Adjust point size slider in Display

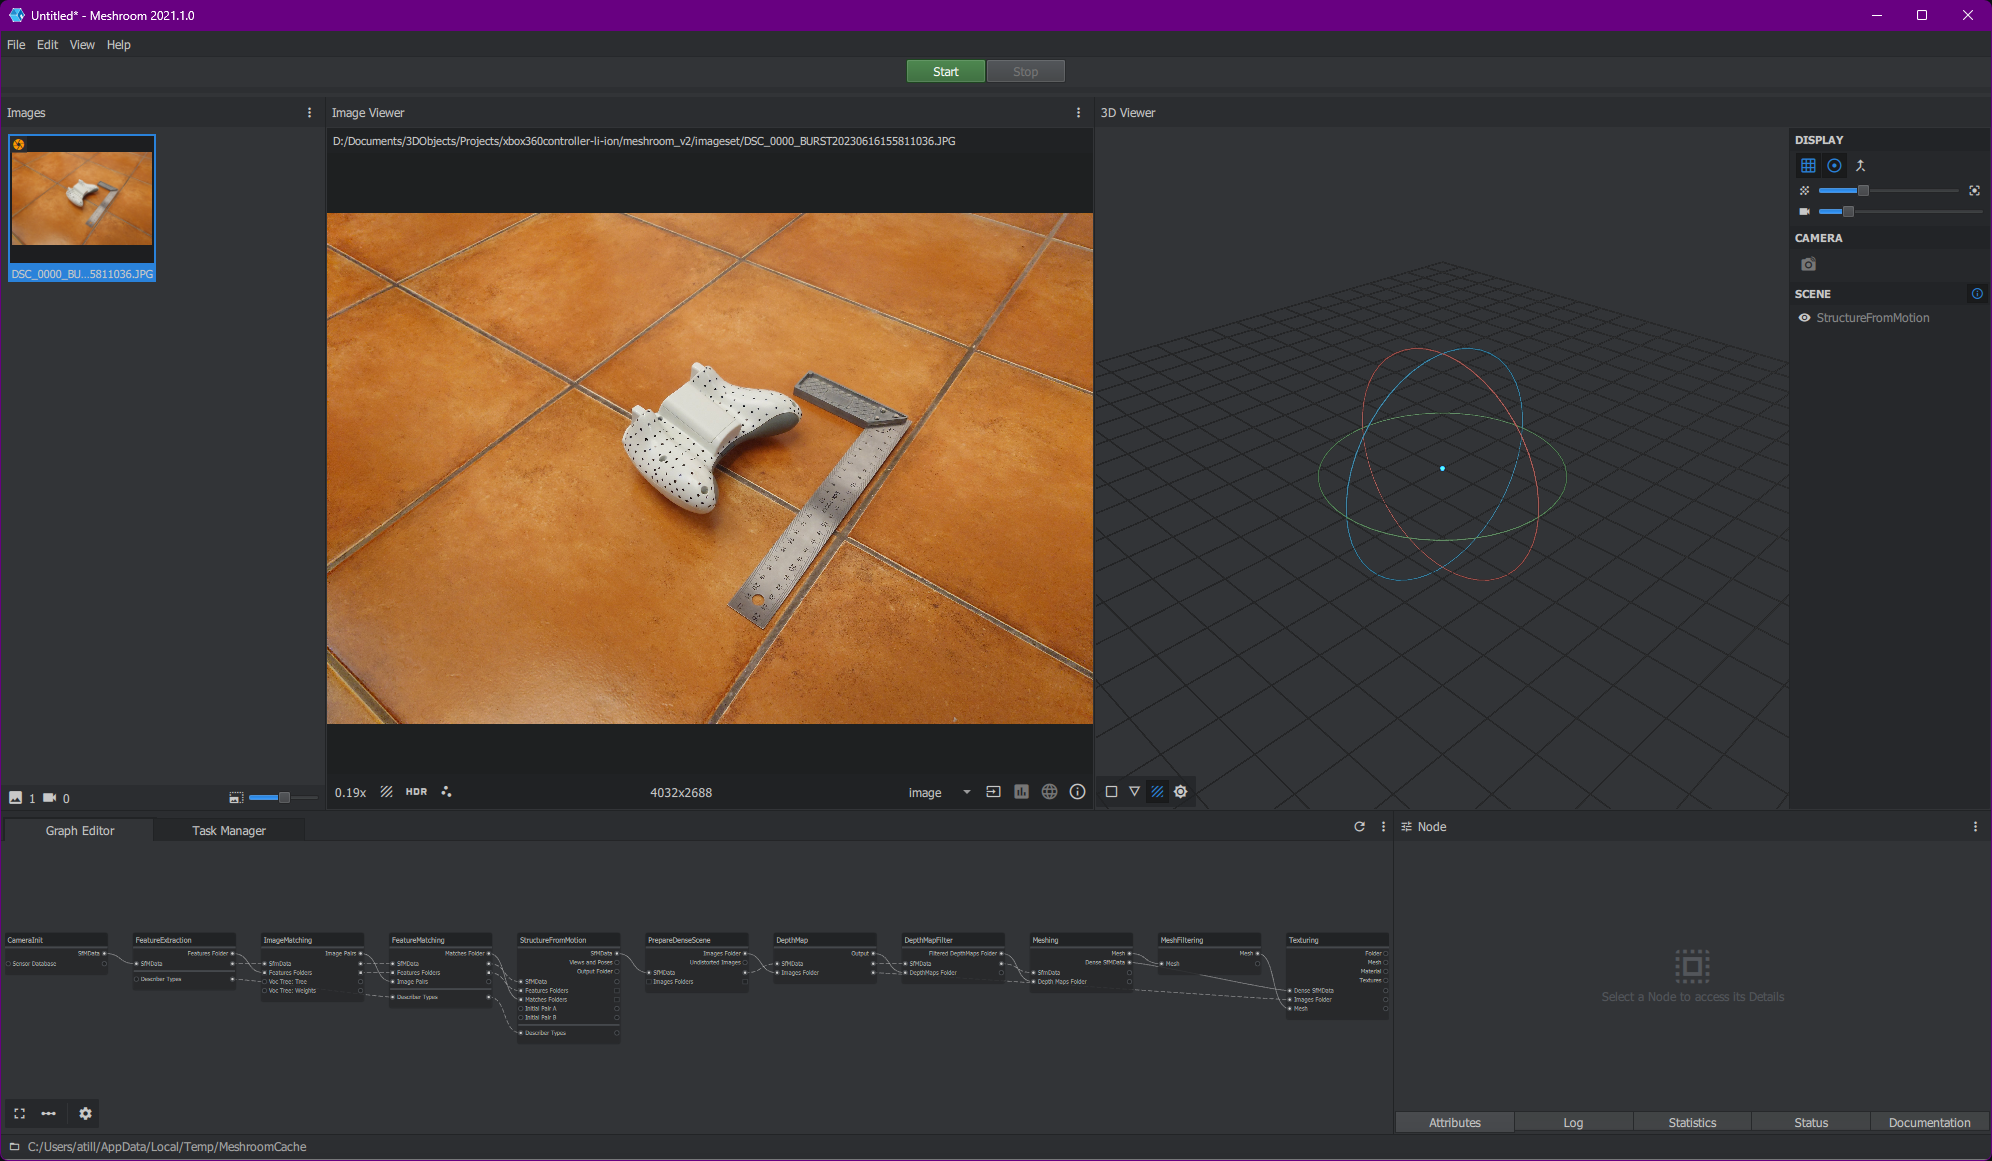point(1862,190)
